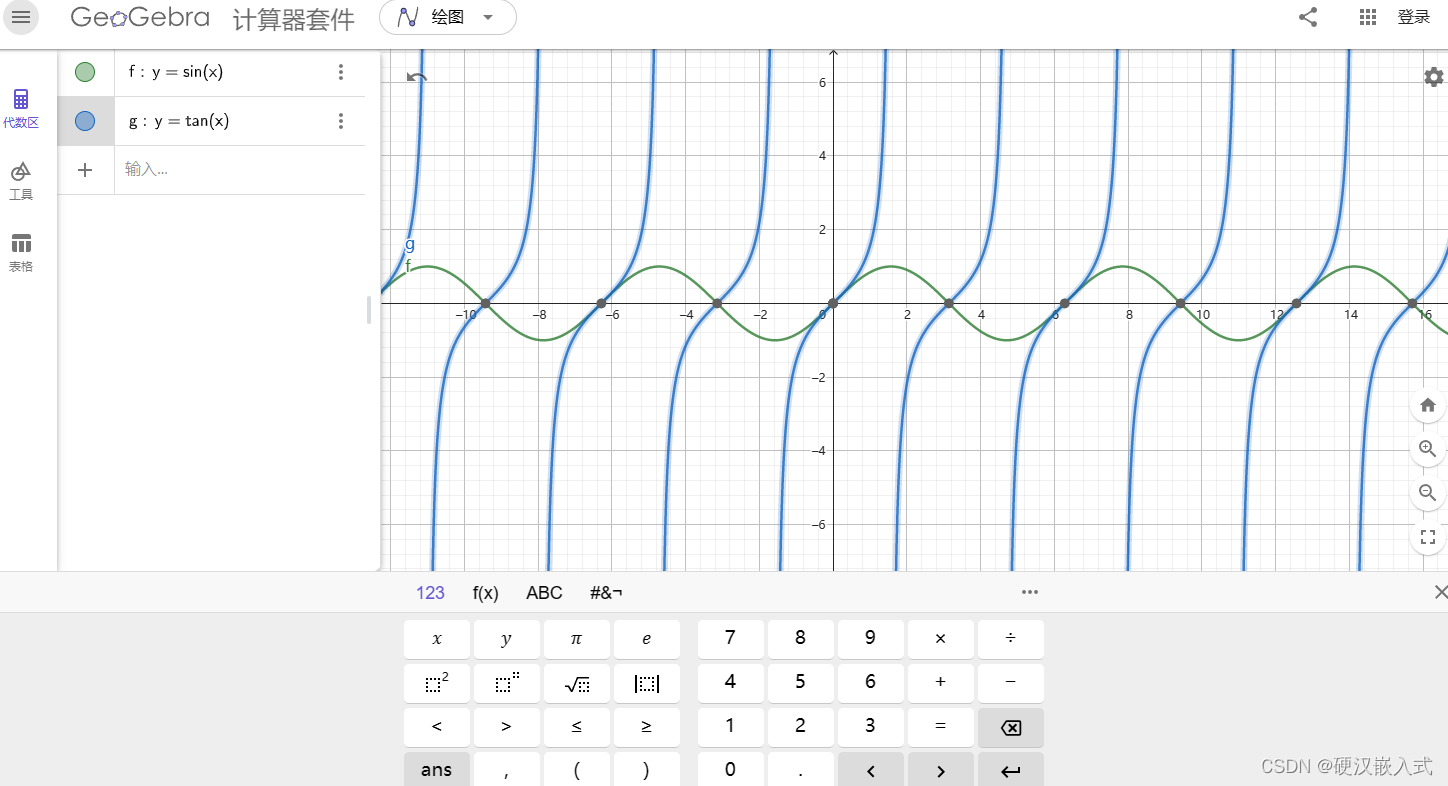Click the GeoGebra logo

pyautogui.click(x=140, y=17)
